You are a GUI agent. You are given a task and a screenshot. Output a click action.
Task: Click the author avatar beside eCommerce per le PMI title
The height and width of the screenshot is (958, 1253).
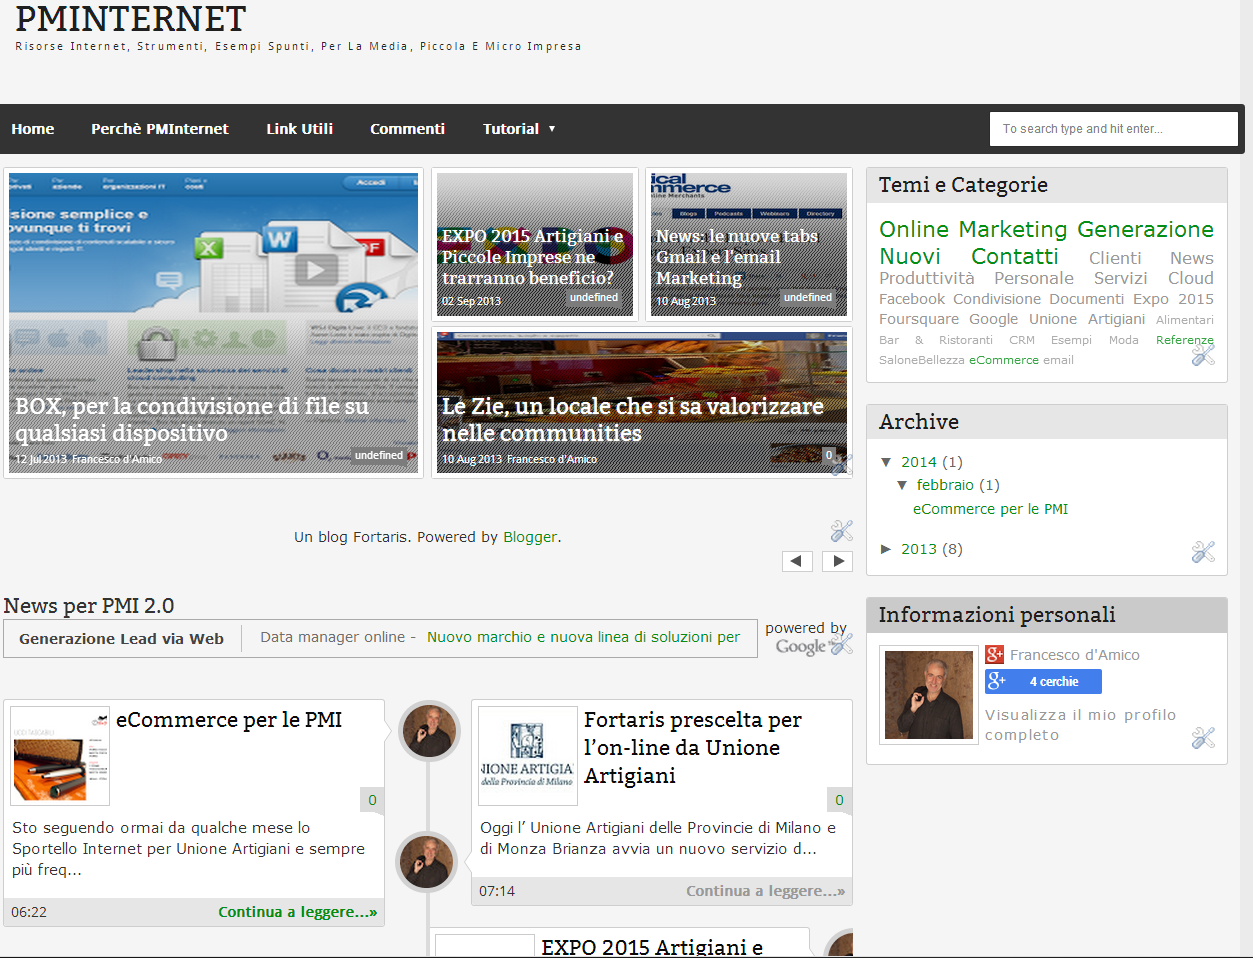[x=429, y=731]
